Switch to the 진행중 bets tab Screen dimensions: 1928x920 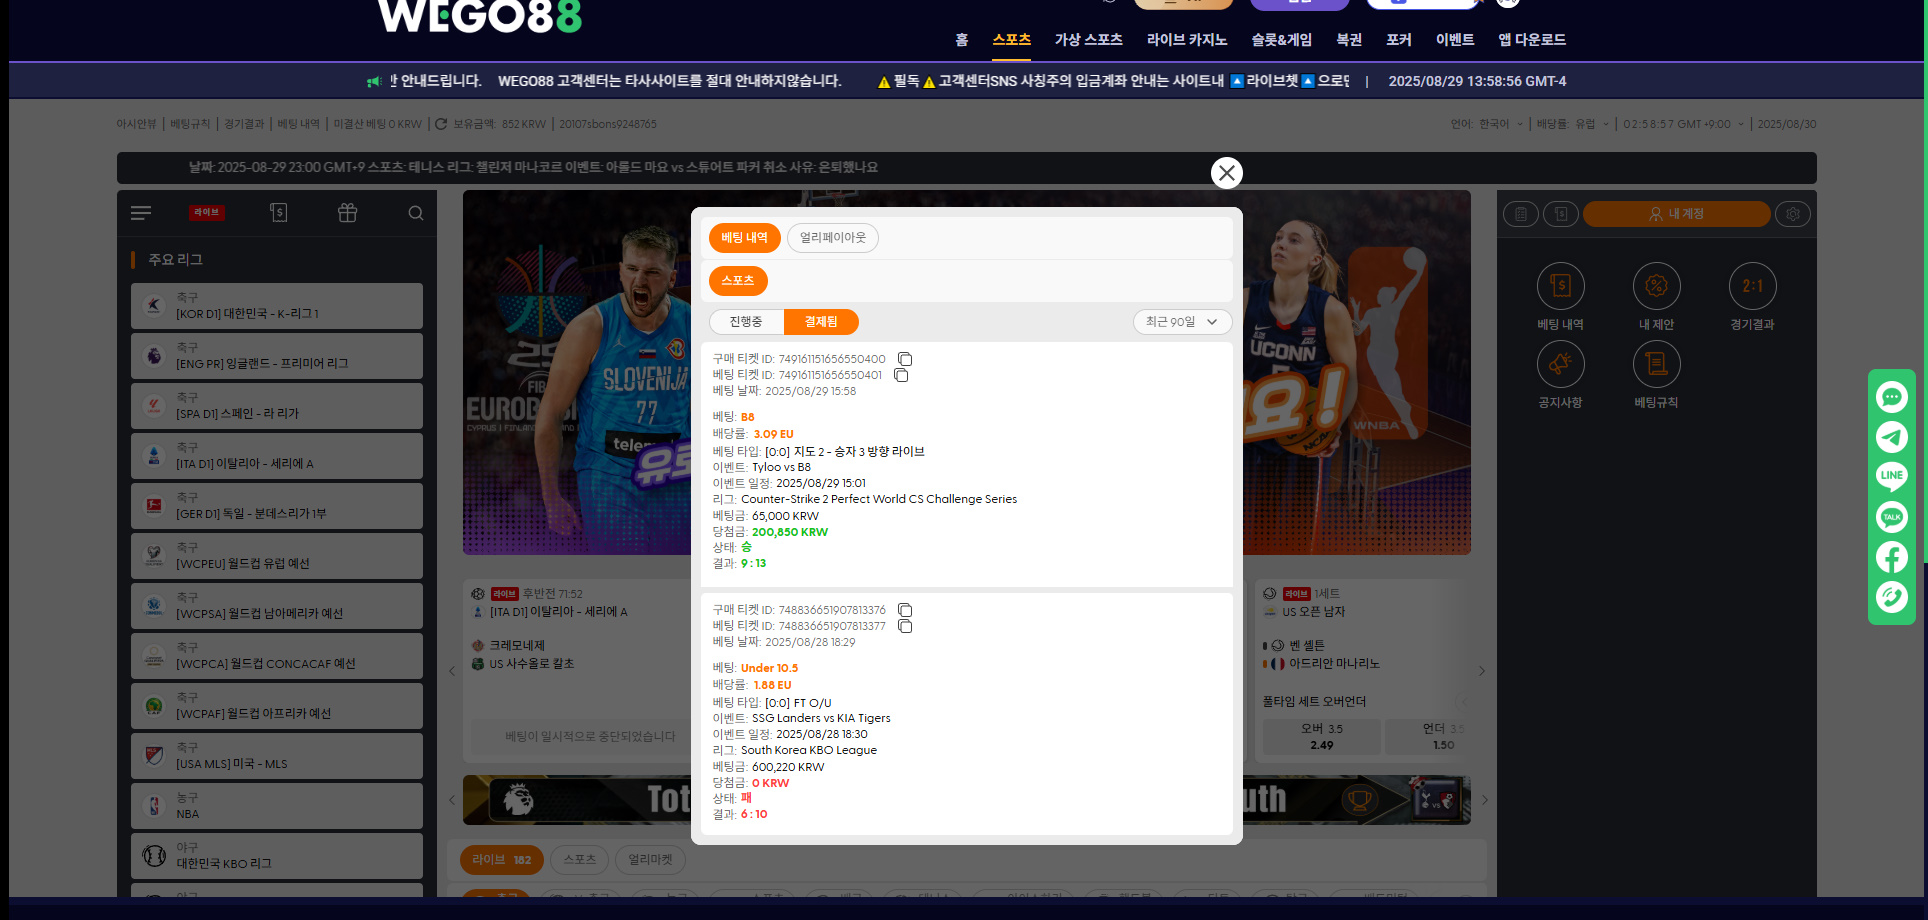pos(746,322)
